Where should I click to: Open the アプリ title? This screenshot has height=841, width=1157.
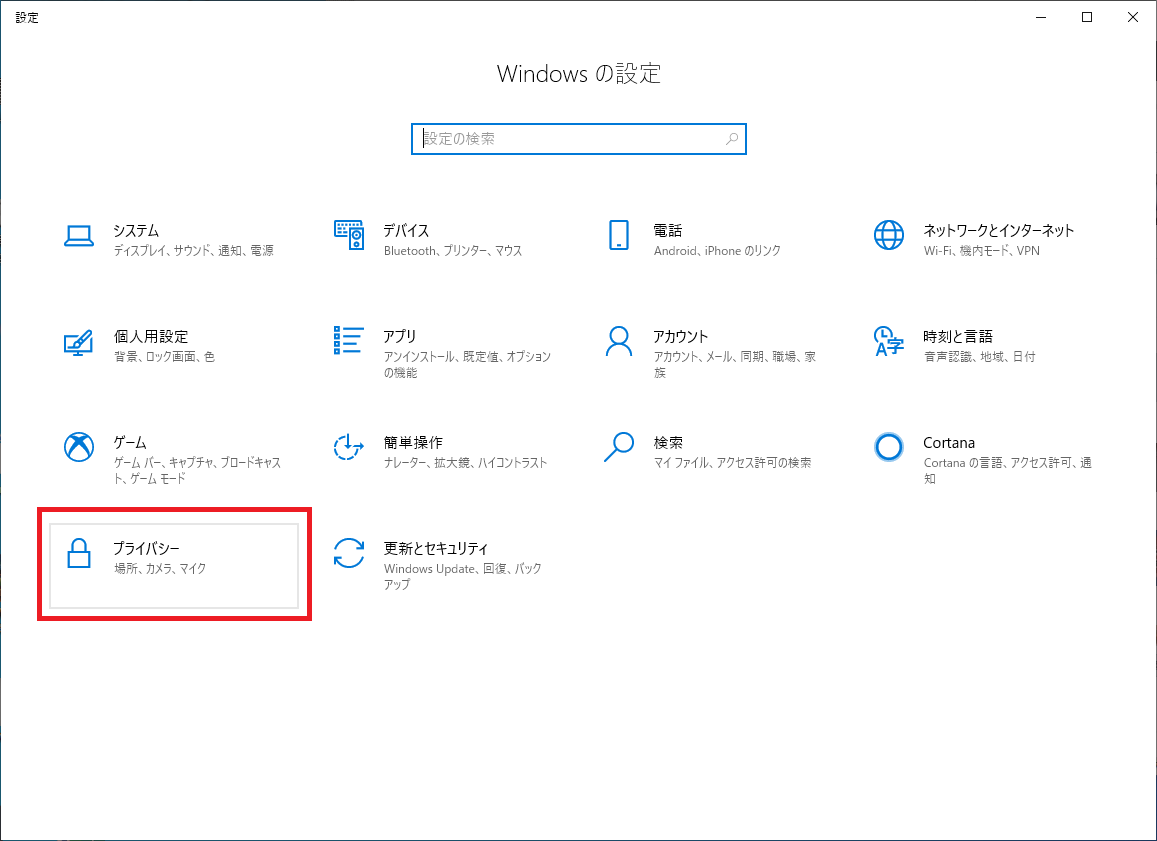(x=399, y=336)
